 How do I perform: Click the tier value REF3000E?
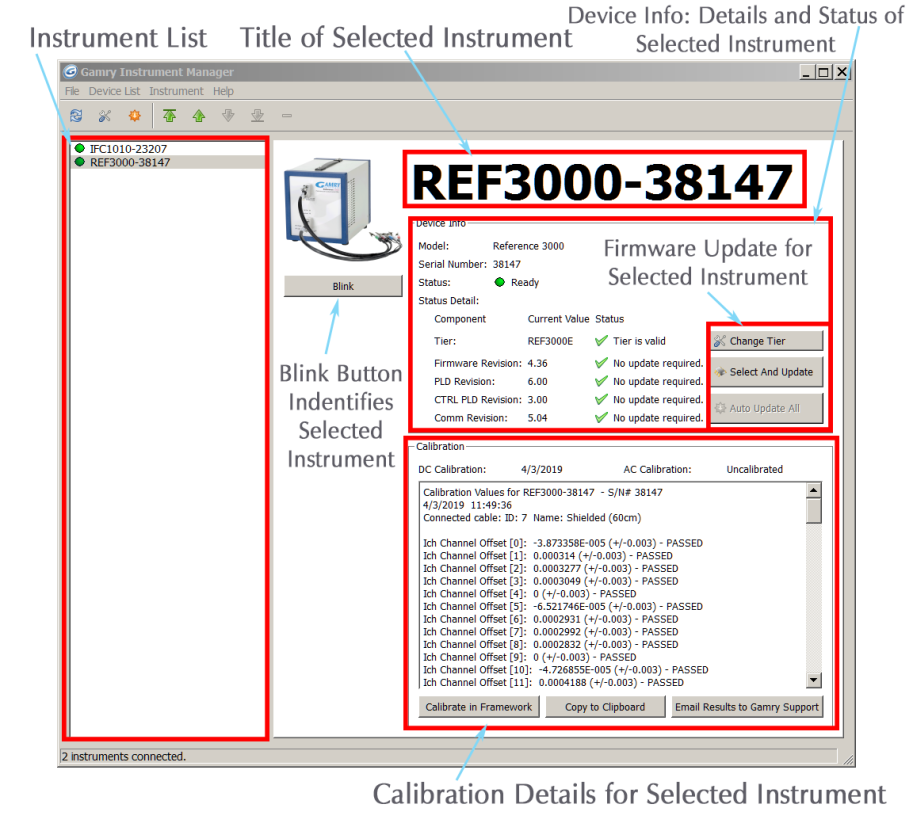click(x=550, y=341)
